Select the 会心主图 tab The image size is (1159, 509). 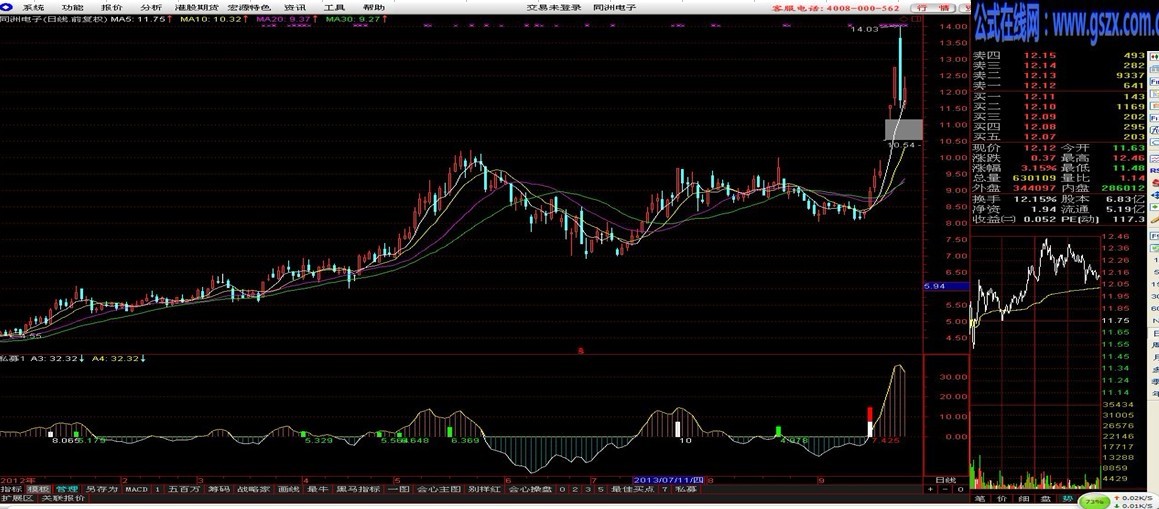click(439, 489)
